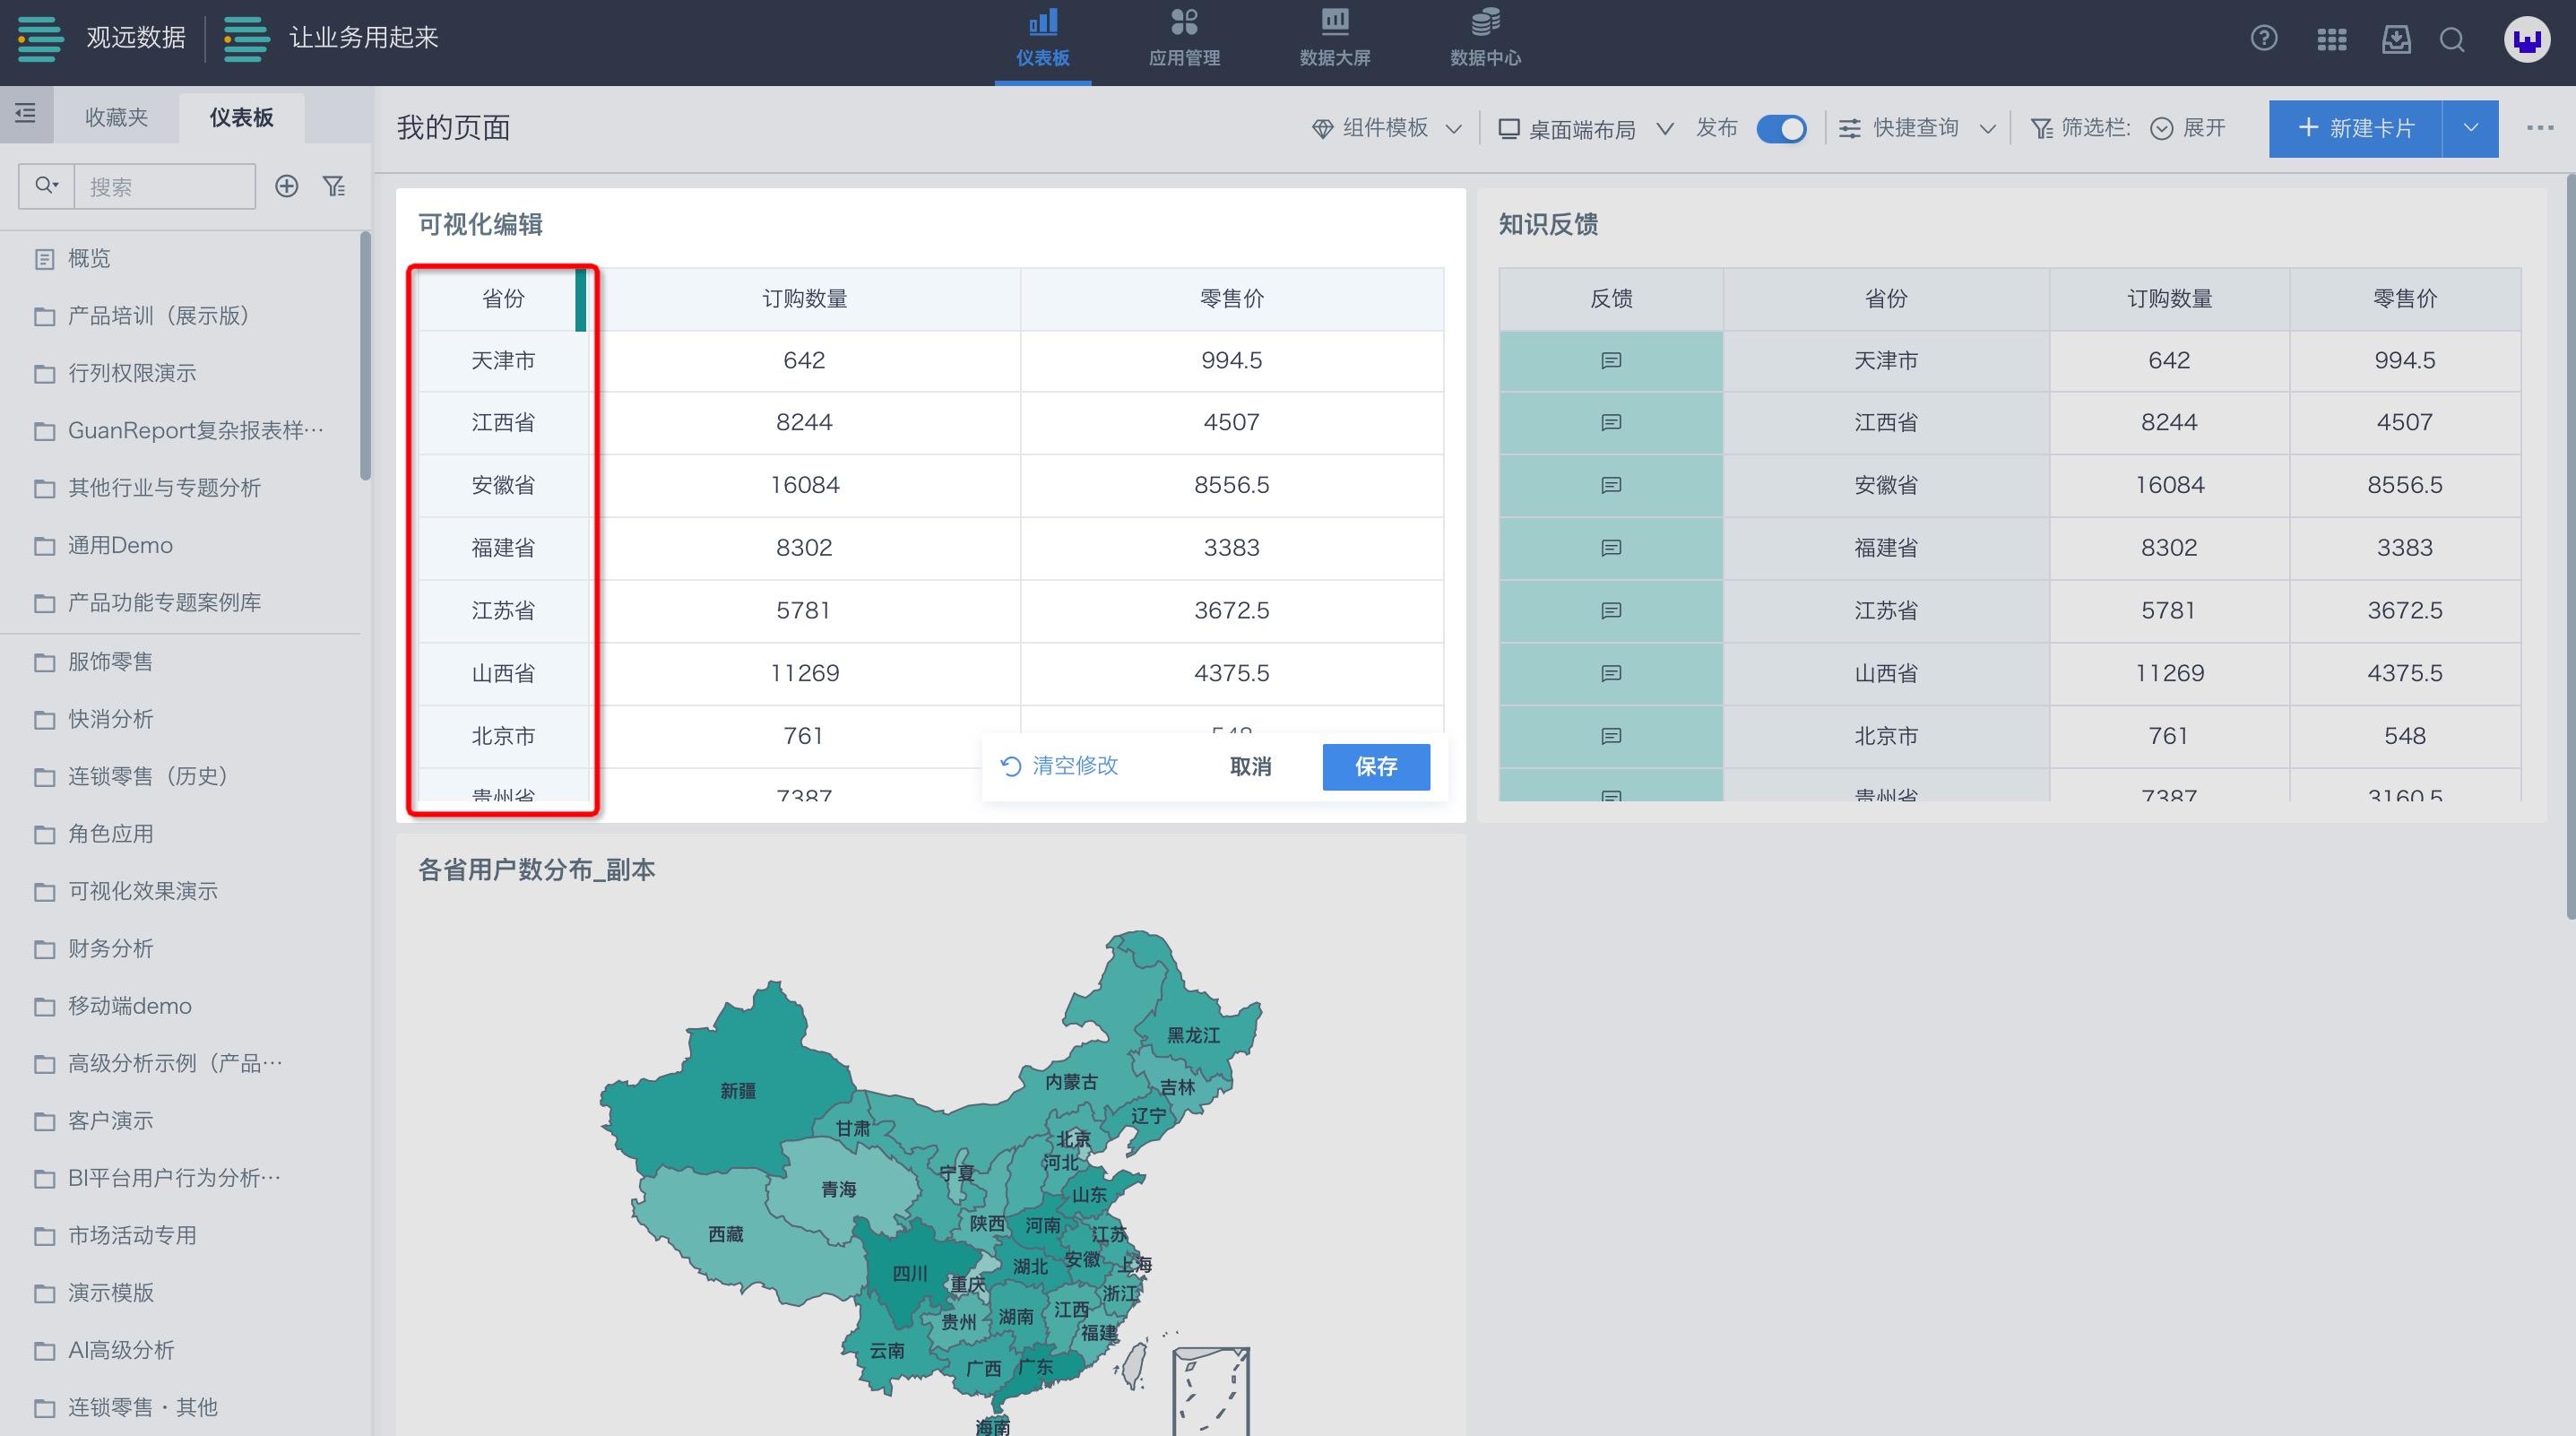Click the 保存 button

pyautogui.click(x=1376, y=766)
